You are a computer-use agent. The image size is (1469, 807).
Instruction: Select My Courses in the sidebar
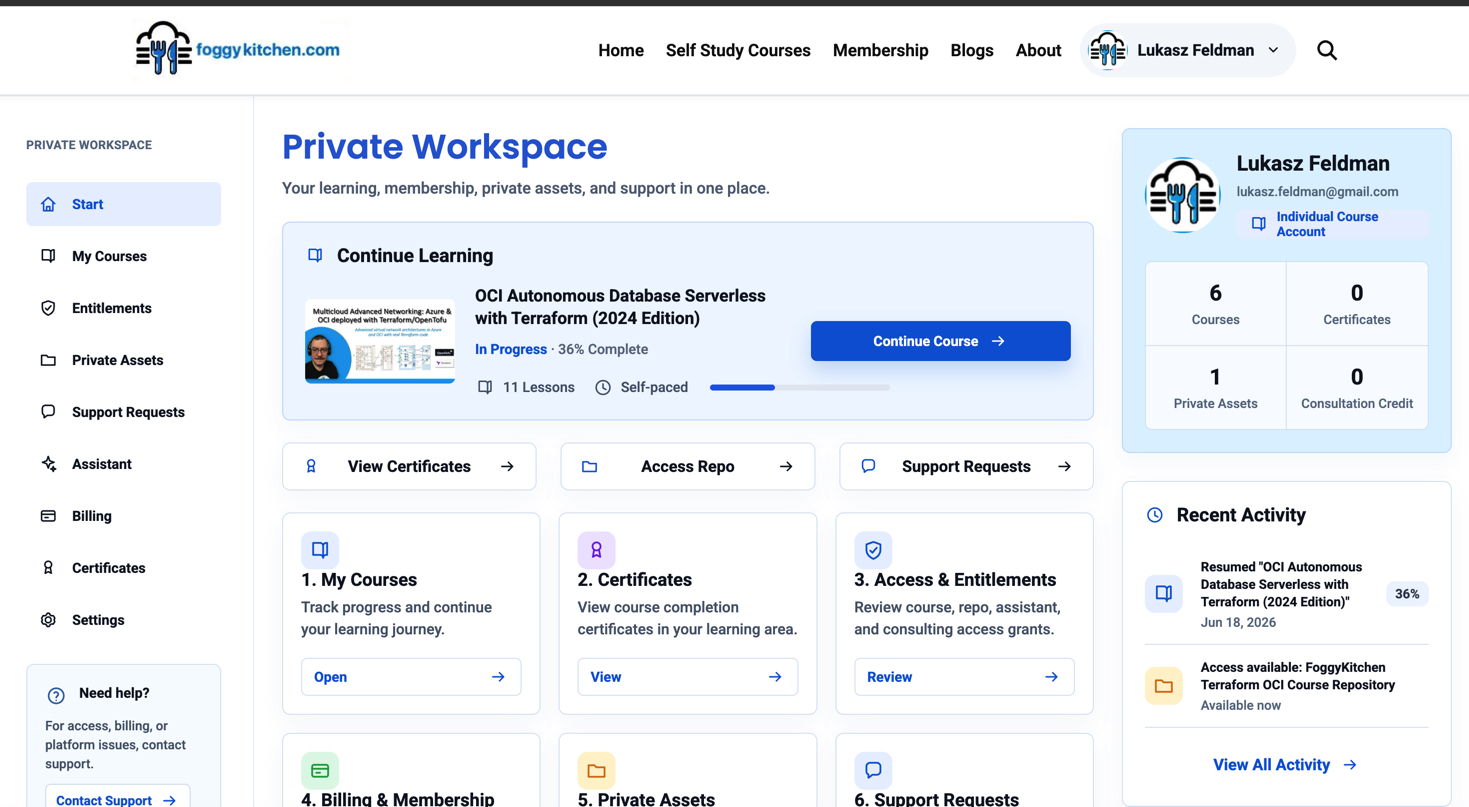pyautogui.click(x=123, y=256)
